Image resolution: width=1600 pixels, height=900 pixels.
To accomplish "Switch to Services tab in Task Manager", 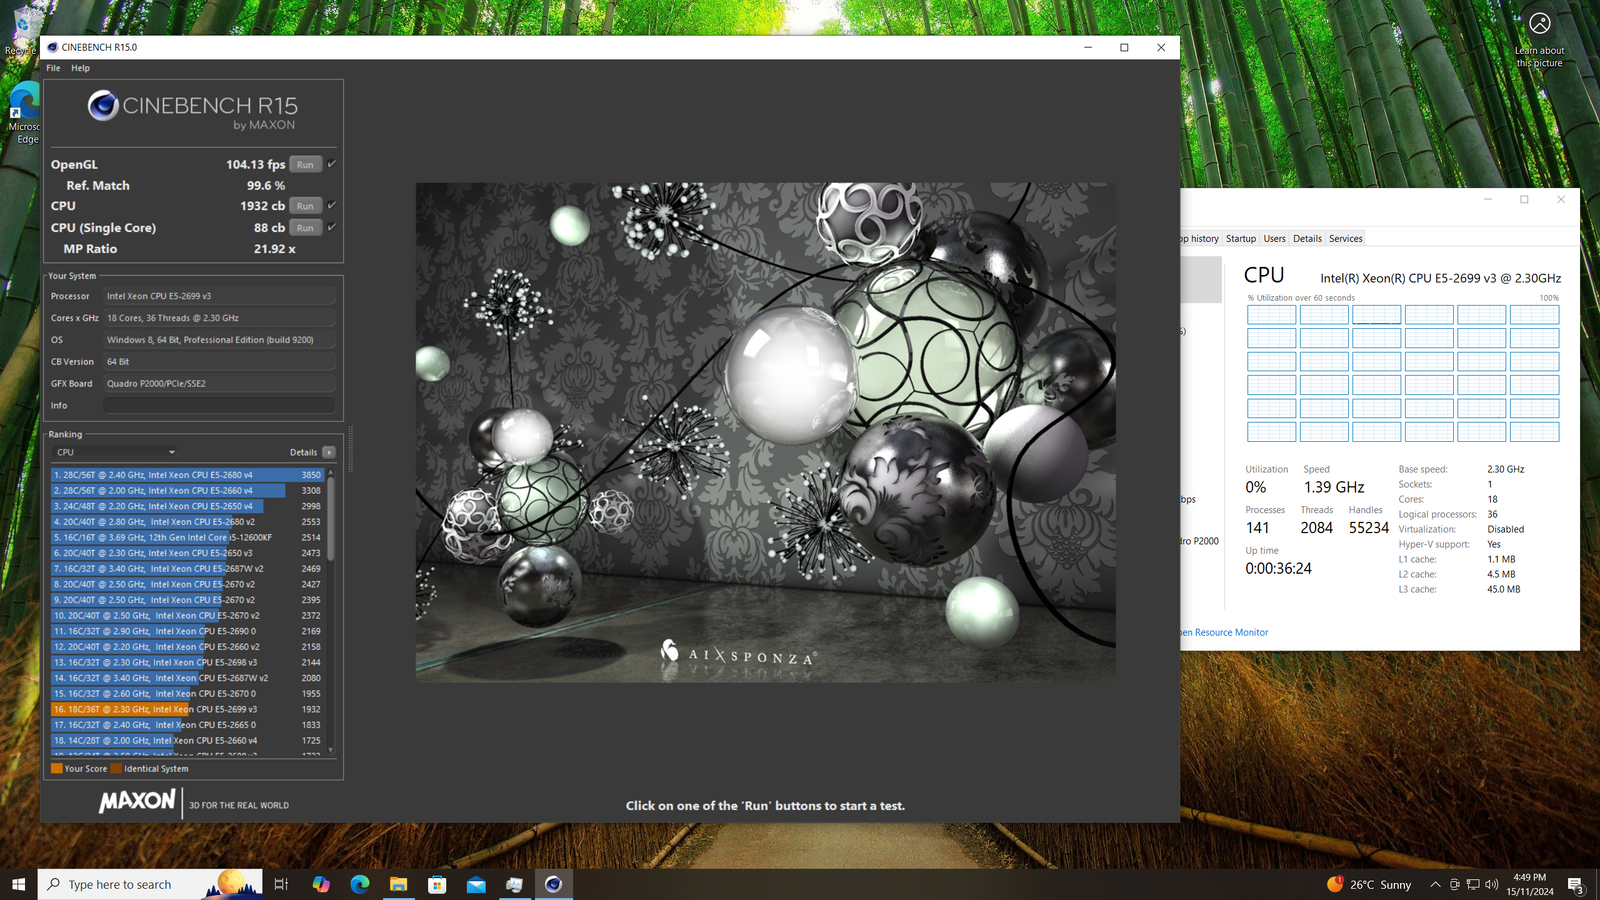I will pos(1345,239).
